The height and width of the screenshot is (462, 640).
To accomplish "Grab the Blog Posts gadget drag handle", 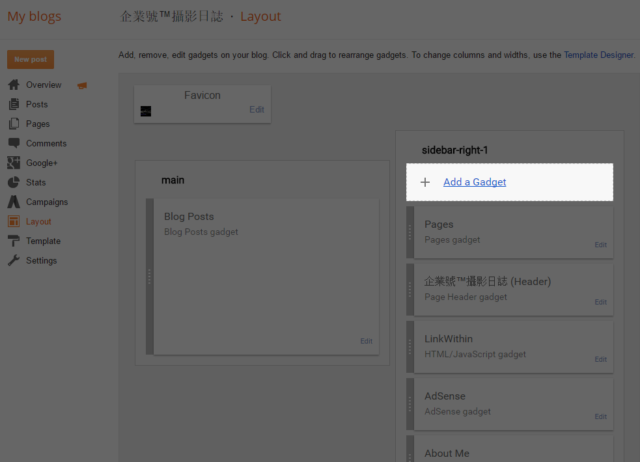I will pos(149,276).
